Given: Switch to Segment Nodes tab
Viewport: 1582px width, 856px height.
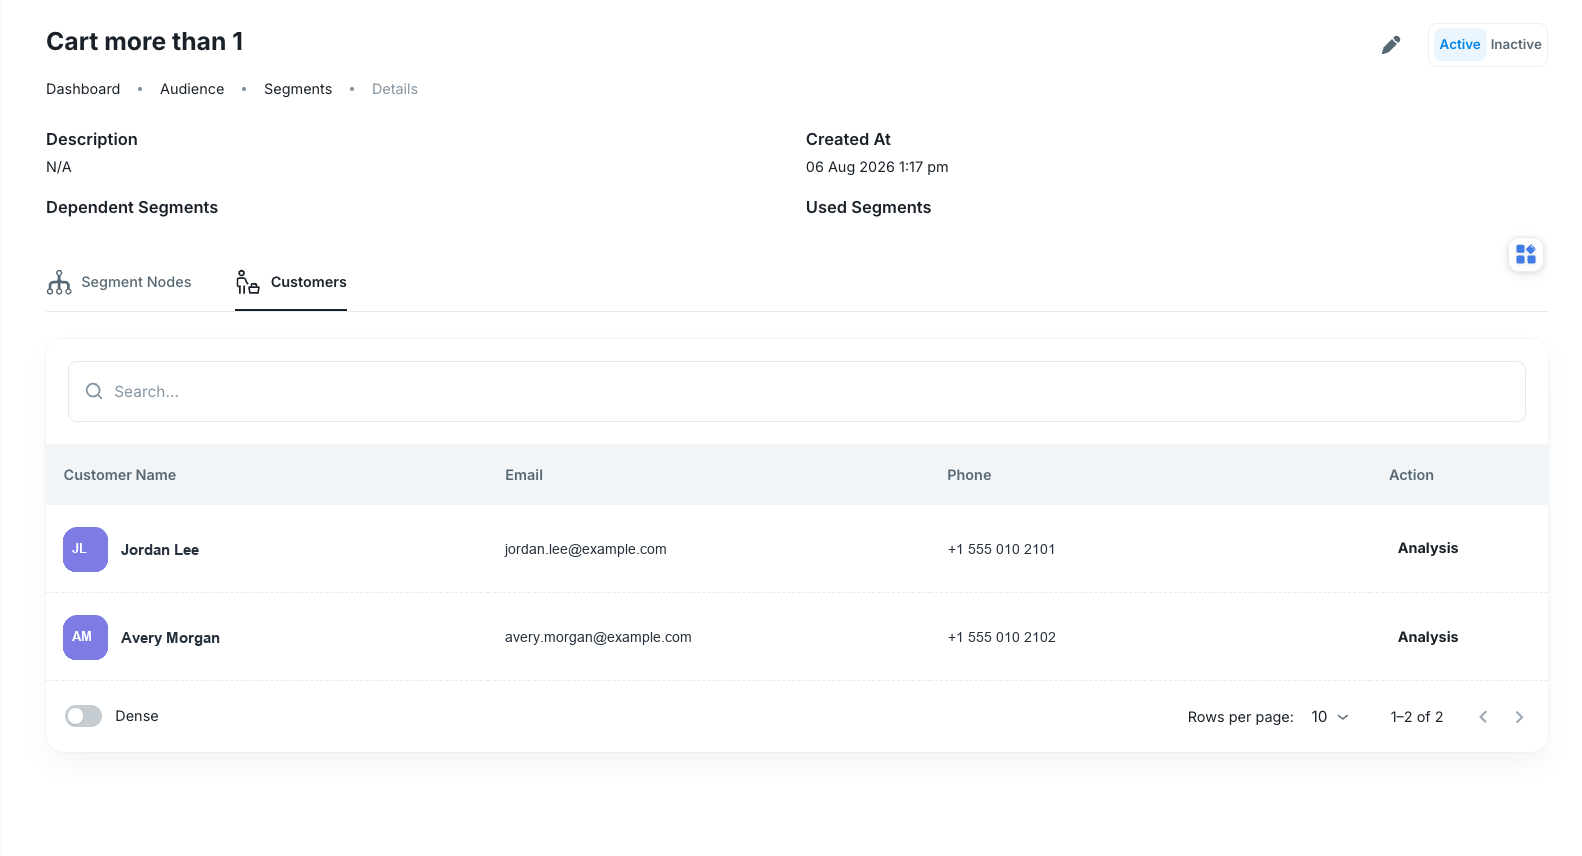Looking at the screenshot, I should [x=119, y=283].
